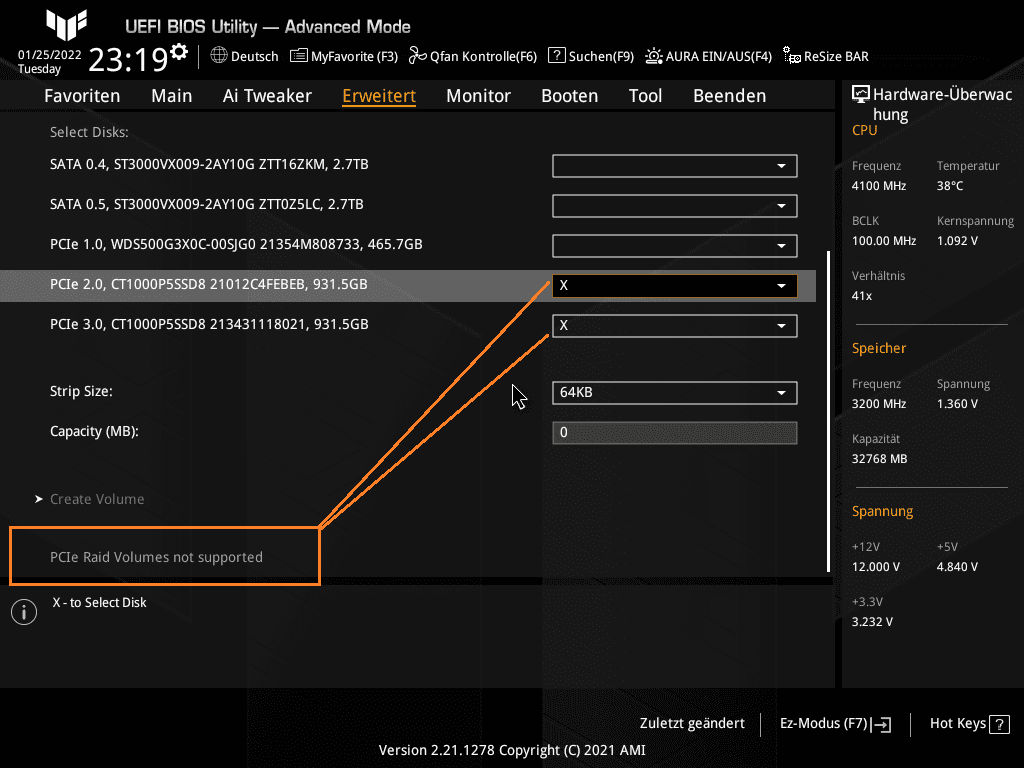Screen dimensions: 1024x768
Task: Open dropdown for PCIe 2.0 CT1000P5SSD8 disk
Action: [x=675, y=285]
